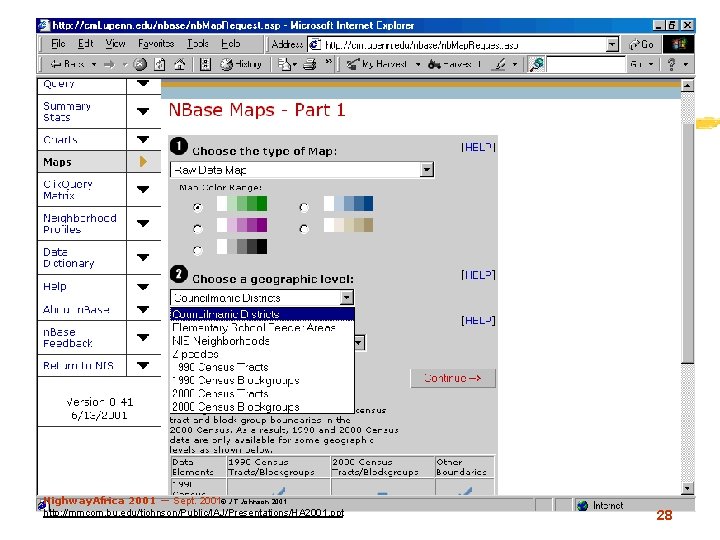Choose NIS Neighborhoods list option
This screenshot has width=720, height=540.
262,341
